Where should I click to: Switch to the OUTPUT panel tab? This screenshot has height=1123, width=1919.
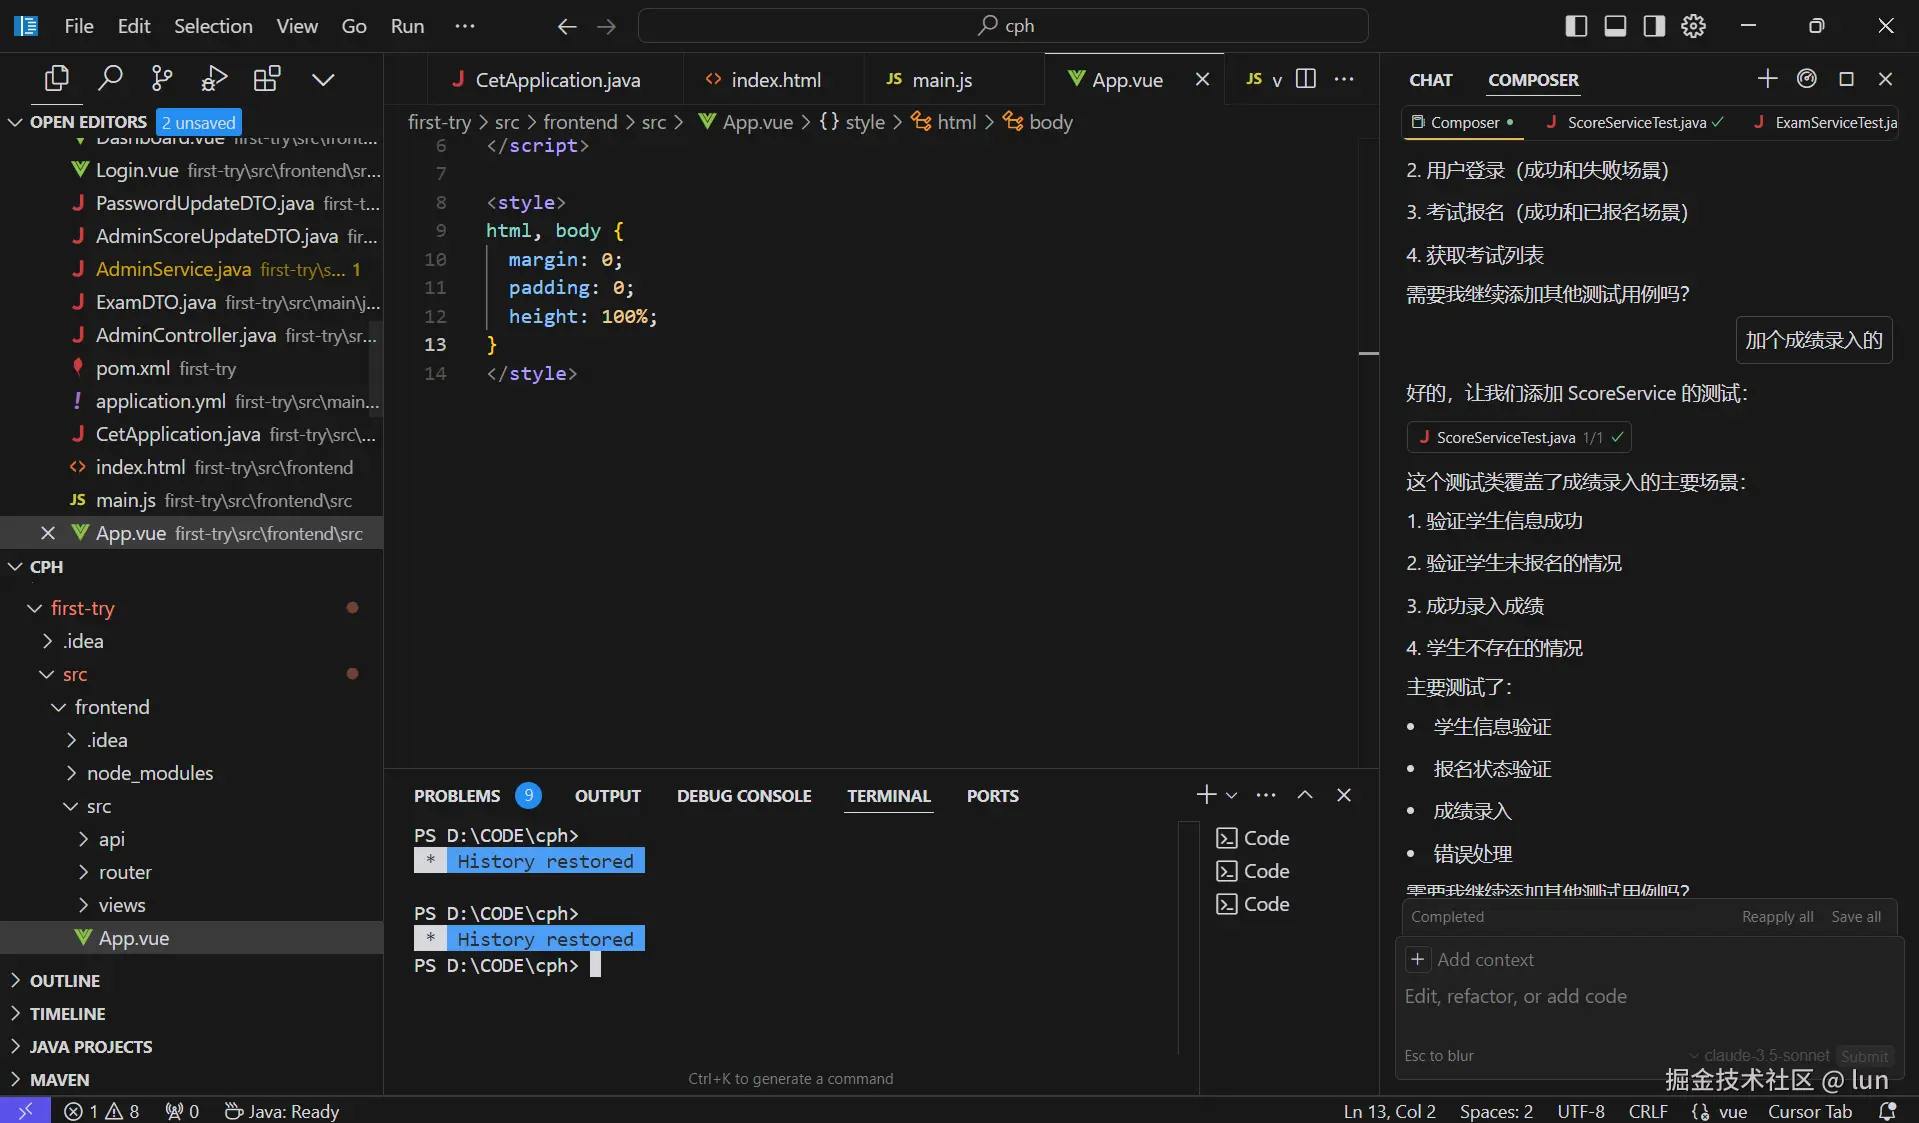coord(608,796)
